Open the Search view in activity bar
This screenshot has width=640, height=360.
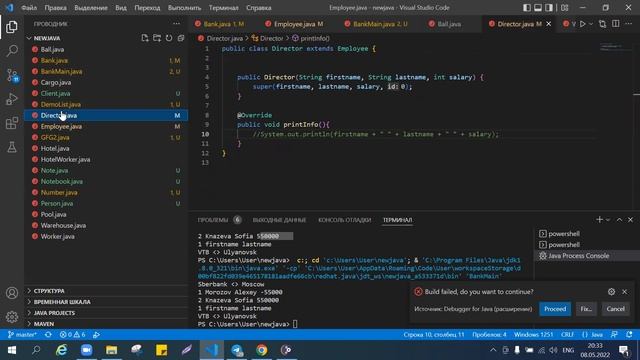(12, 51)
